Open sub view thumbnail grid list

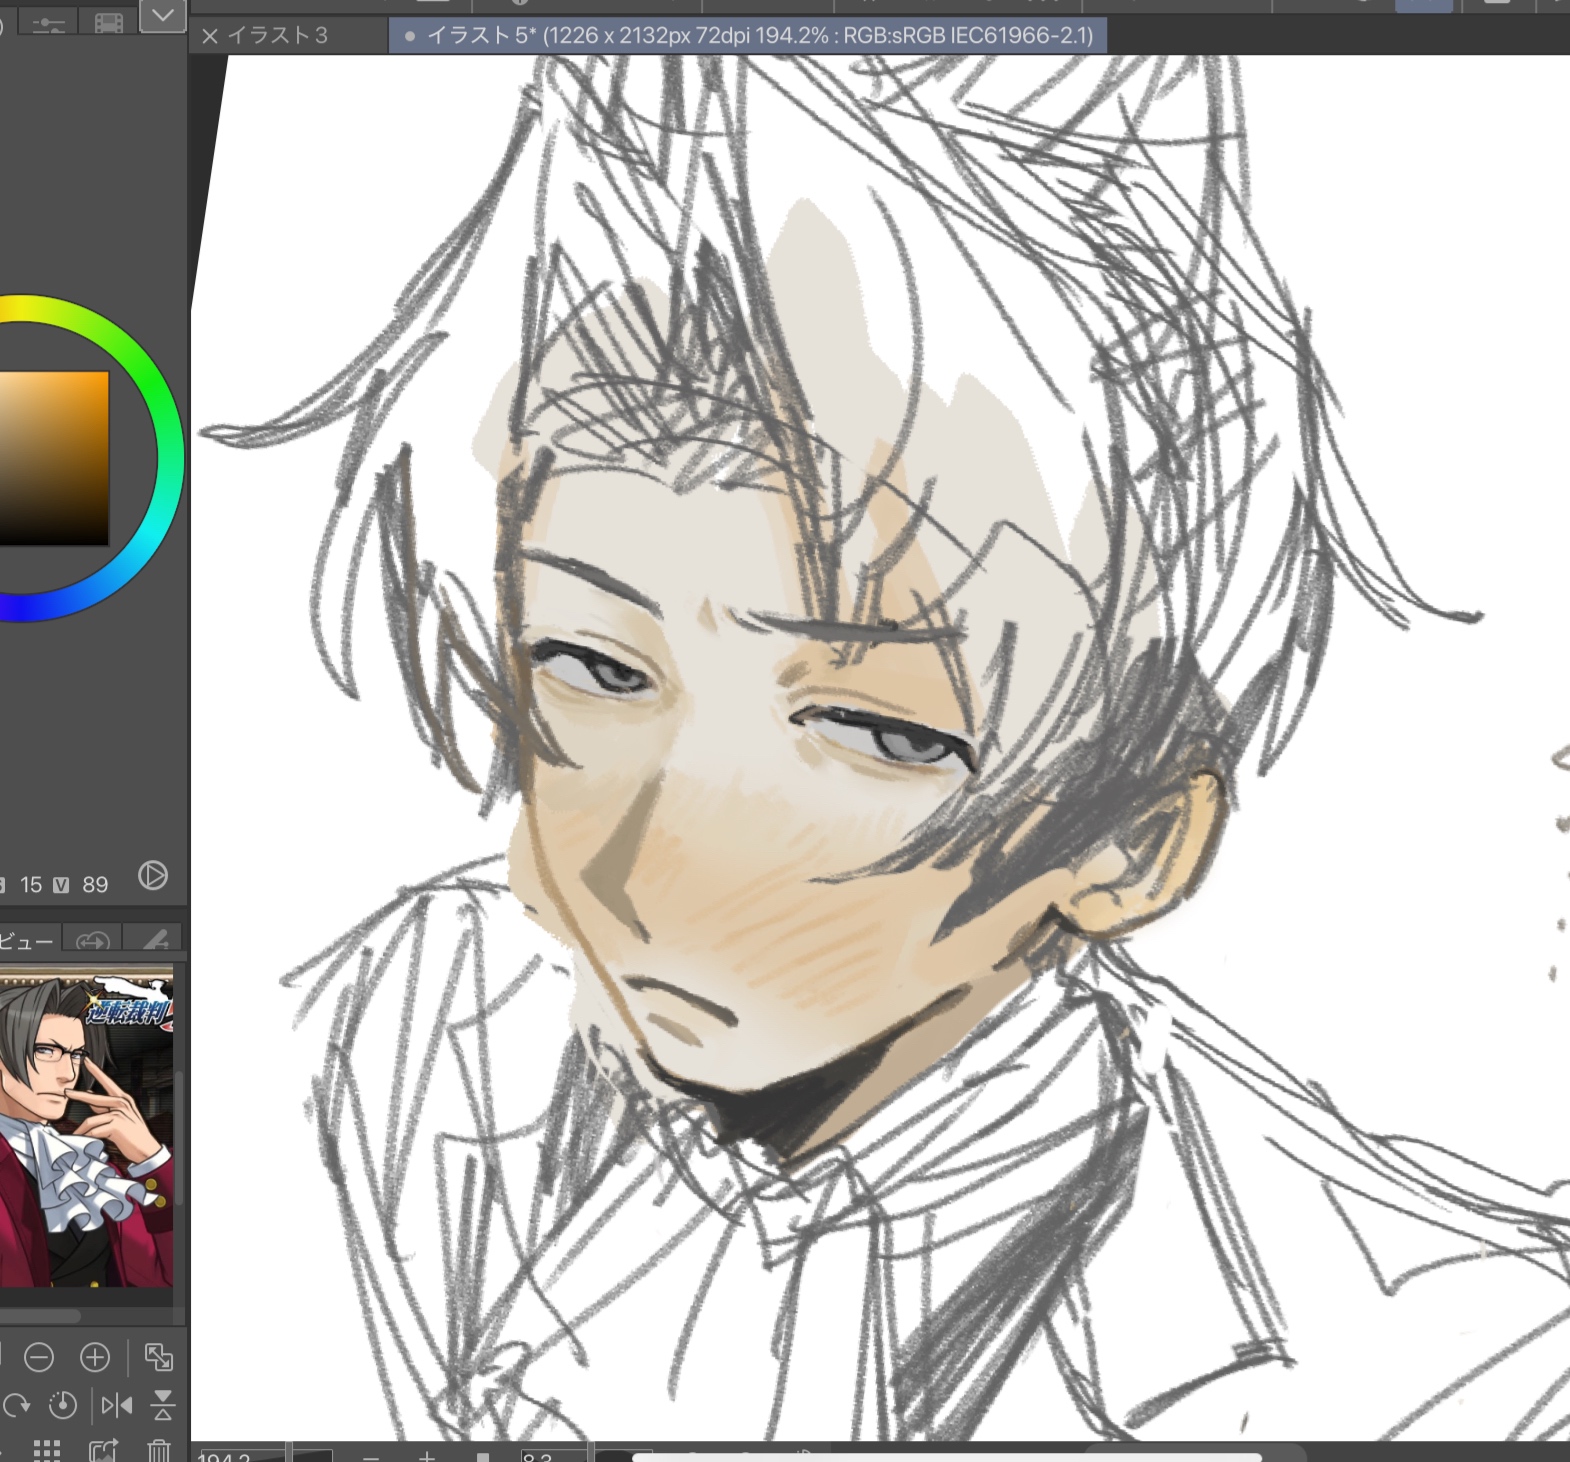47,1449
